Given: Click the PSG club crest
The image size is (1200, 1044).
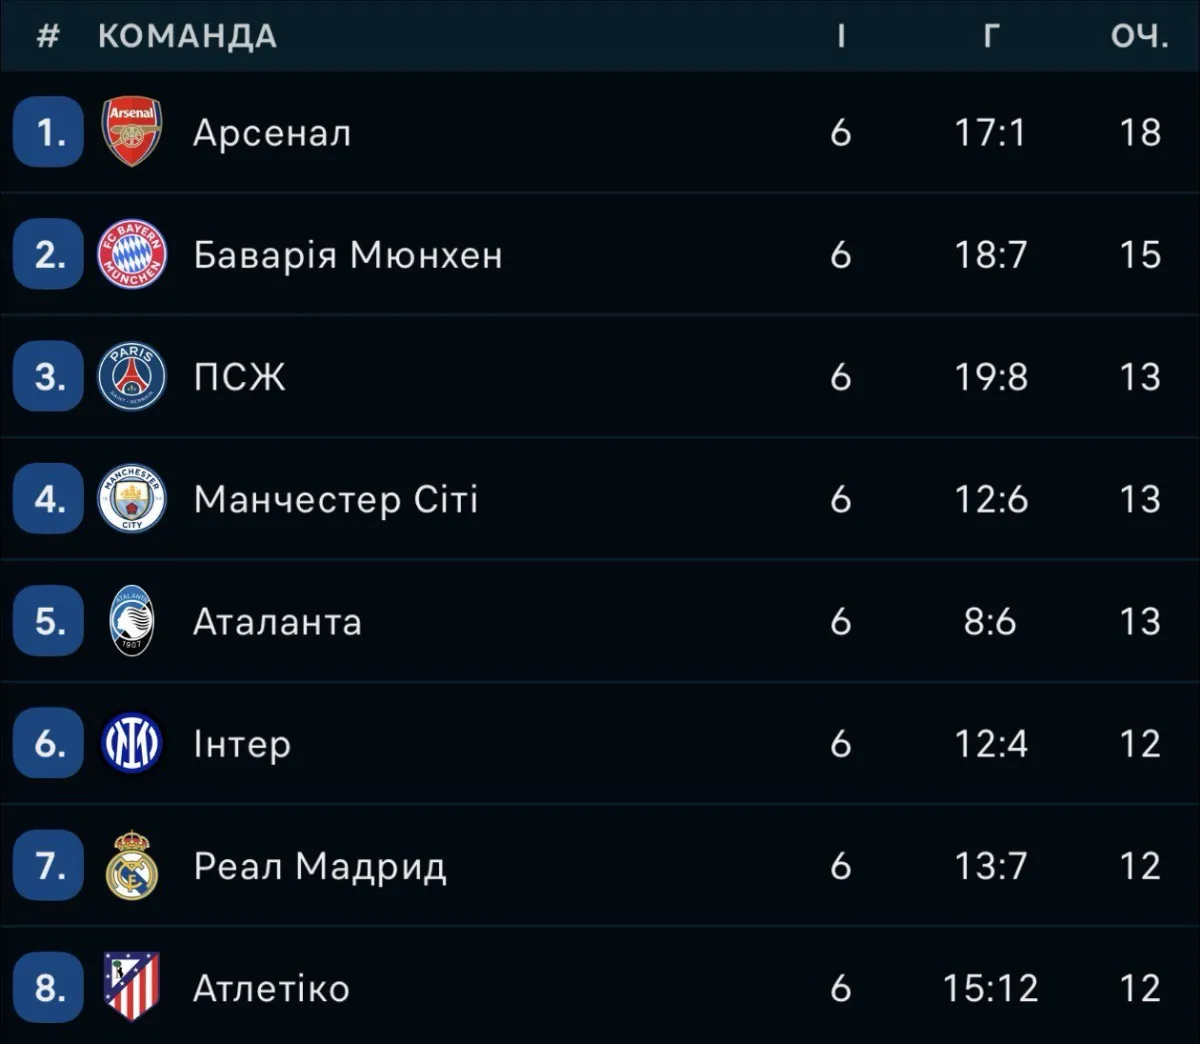Looking at the screenshot, I should pyautogui.click(x=132, y=377).
